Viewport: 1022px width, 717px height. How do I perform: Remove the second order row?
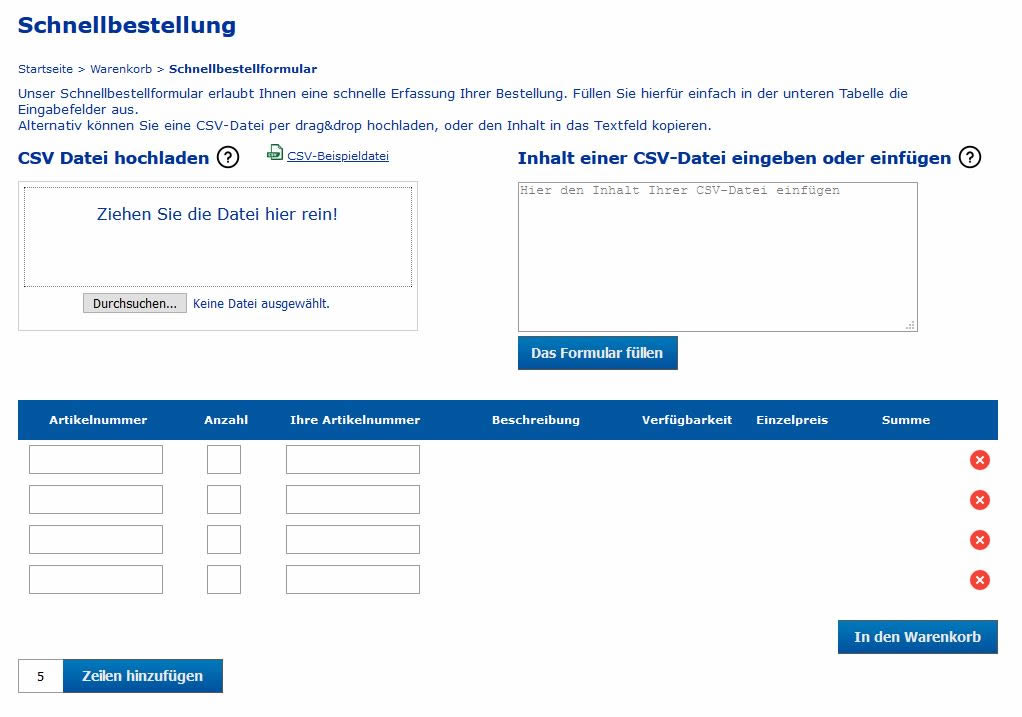[980, 500]
